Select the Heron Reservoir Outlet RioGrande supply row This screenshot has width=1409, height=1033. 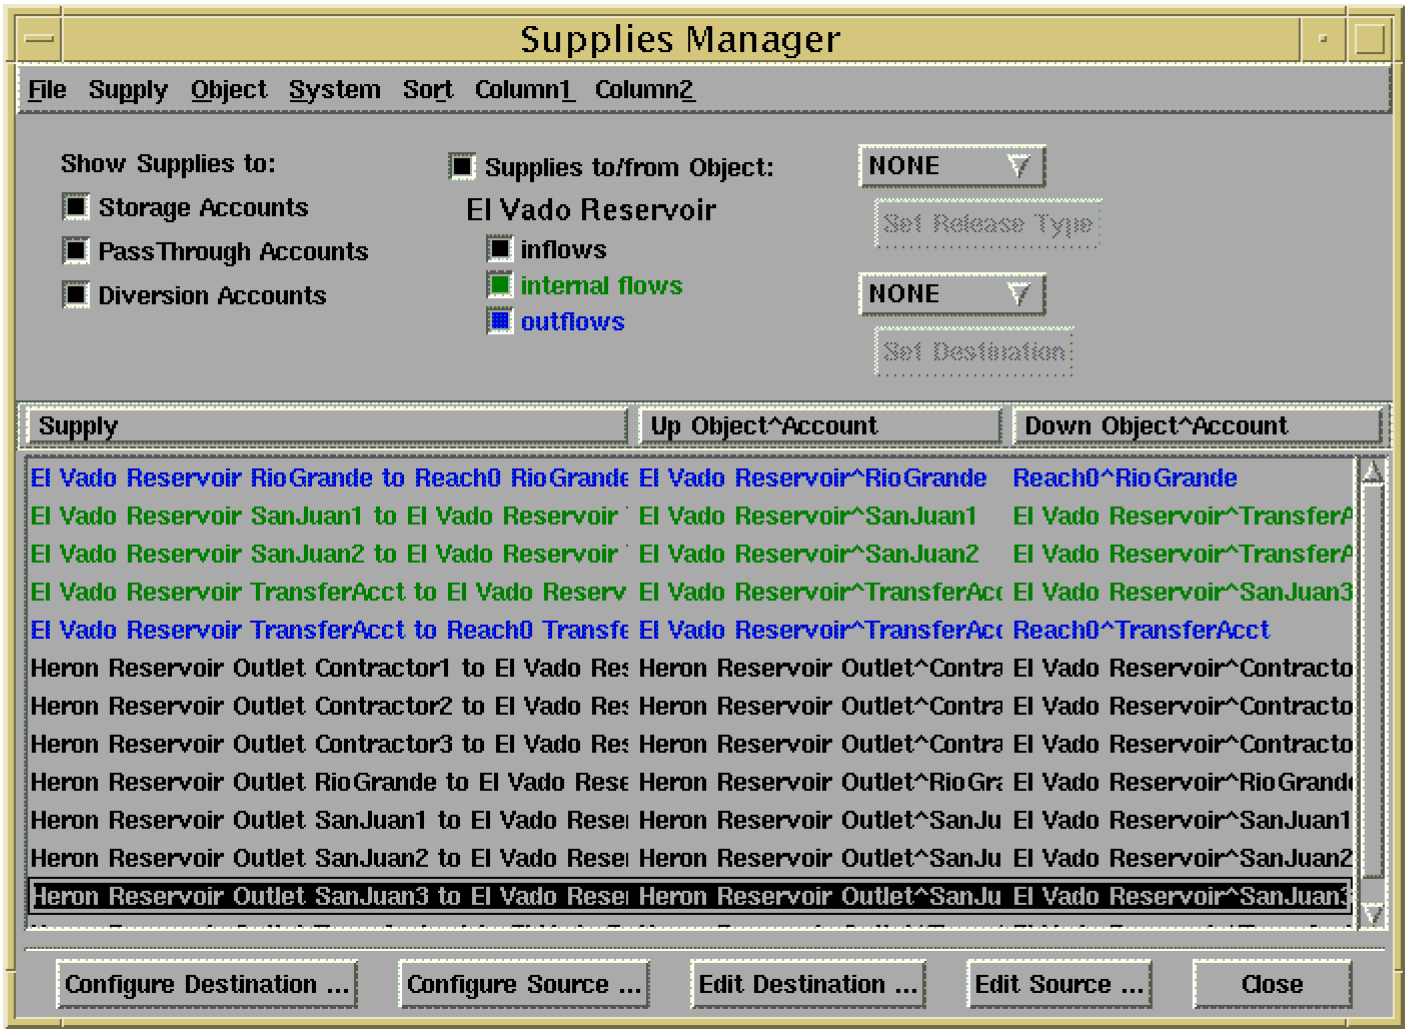[x=328, y=782]
